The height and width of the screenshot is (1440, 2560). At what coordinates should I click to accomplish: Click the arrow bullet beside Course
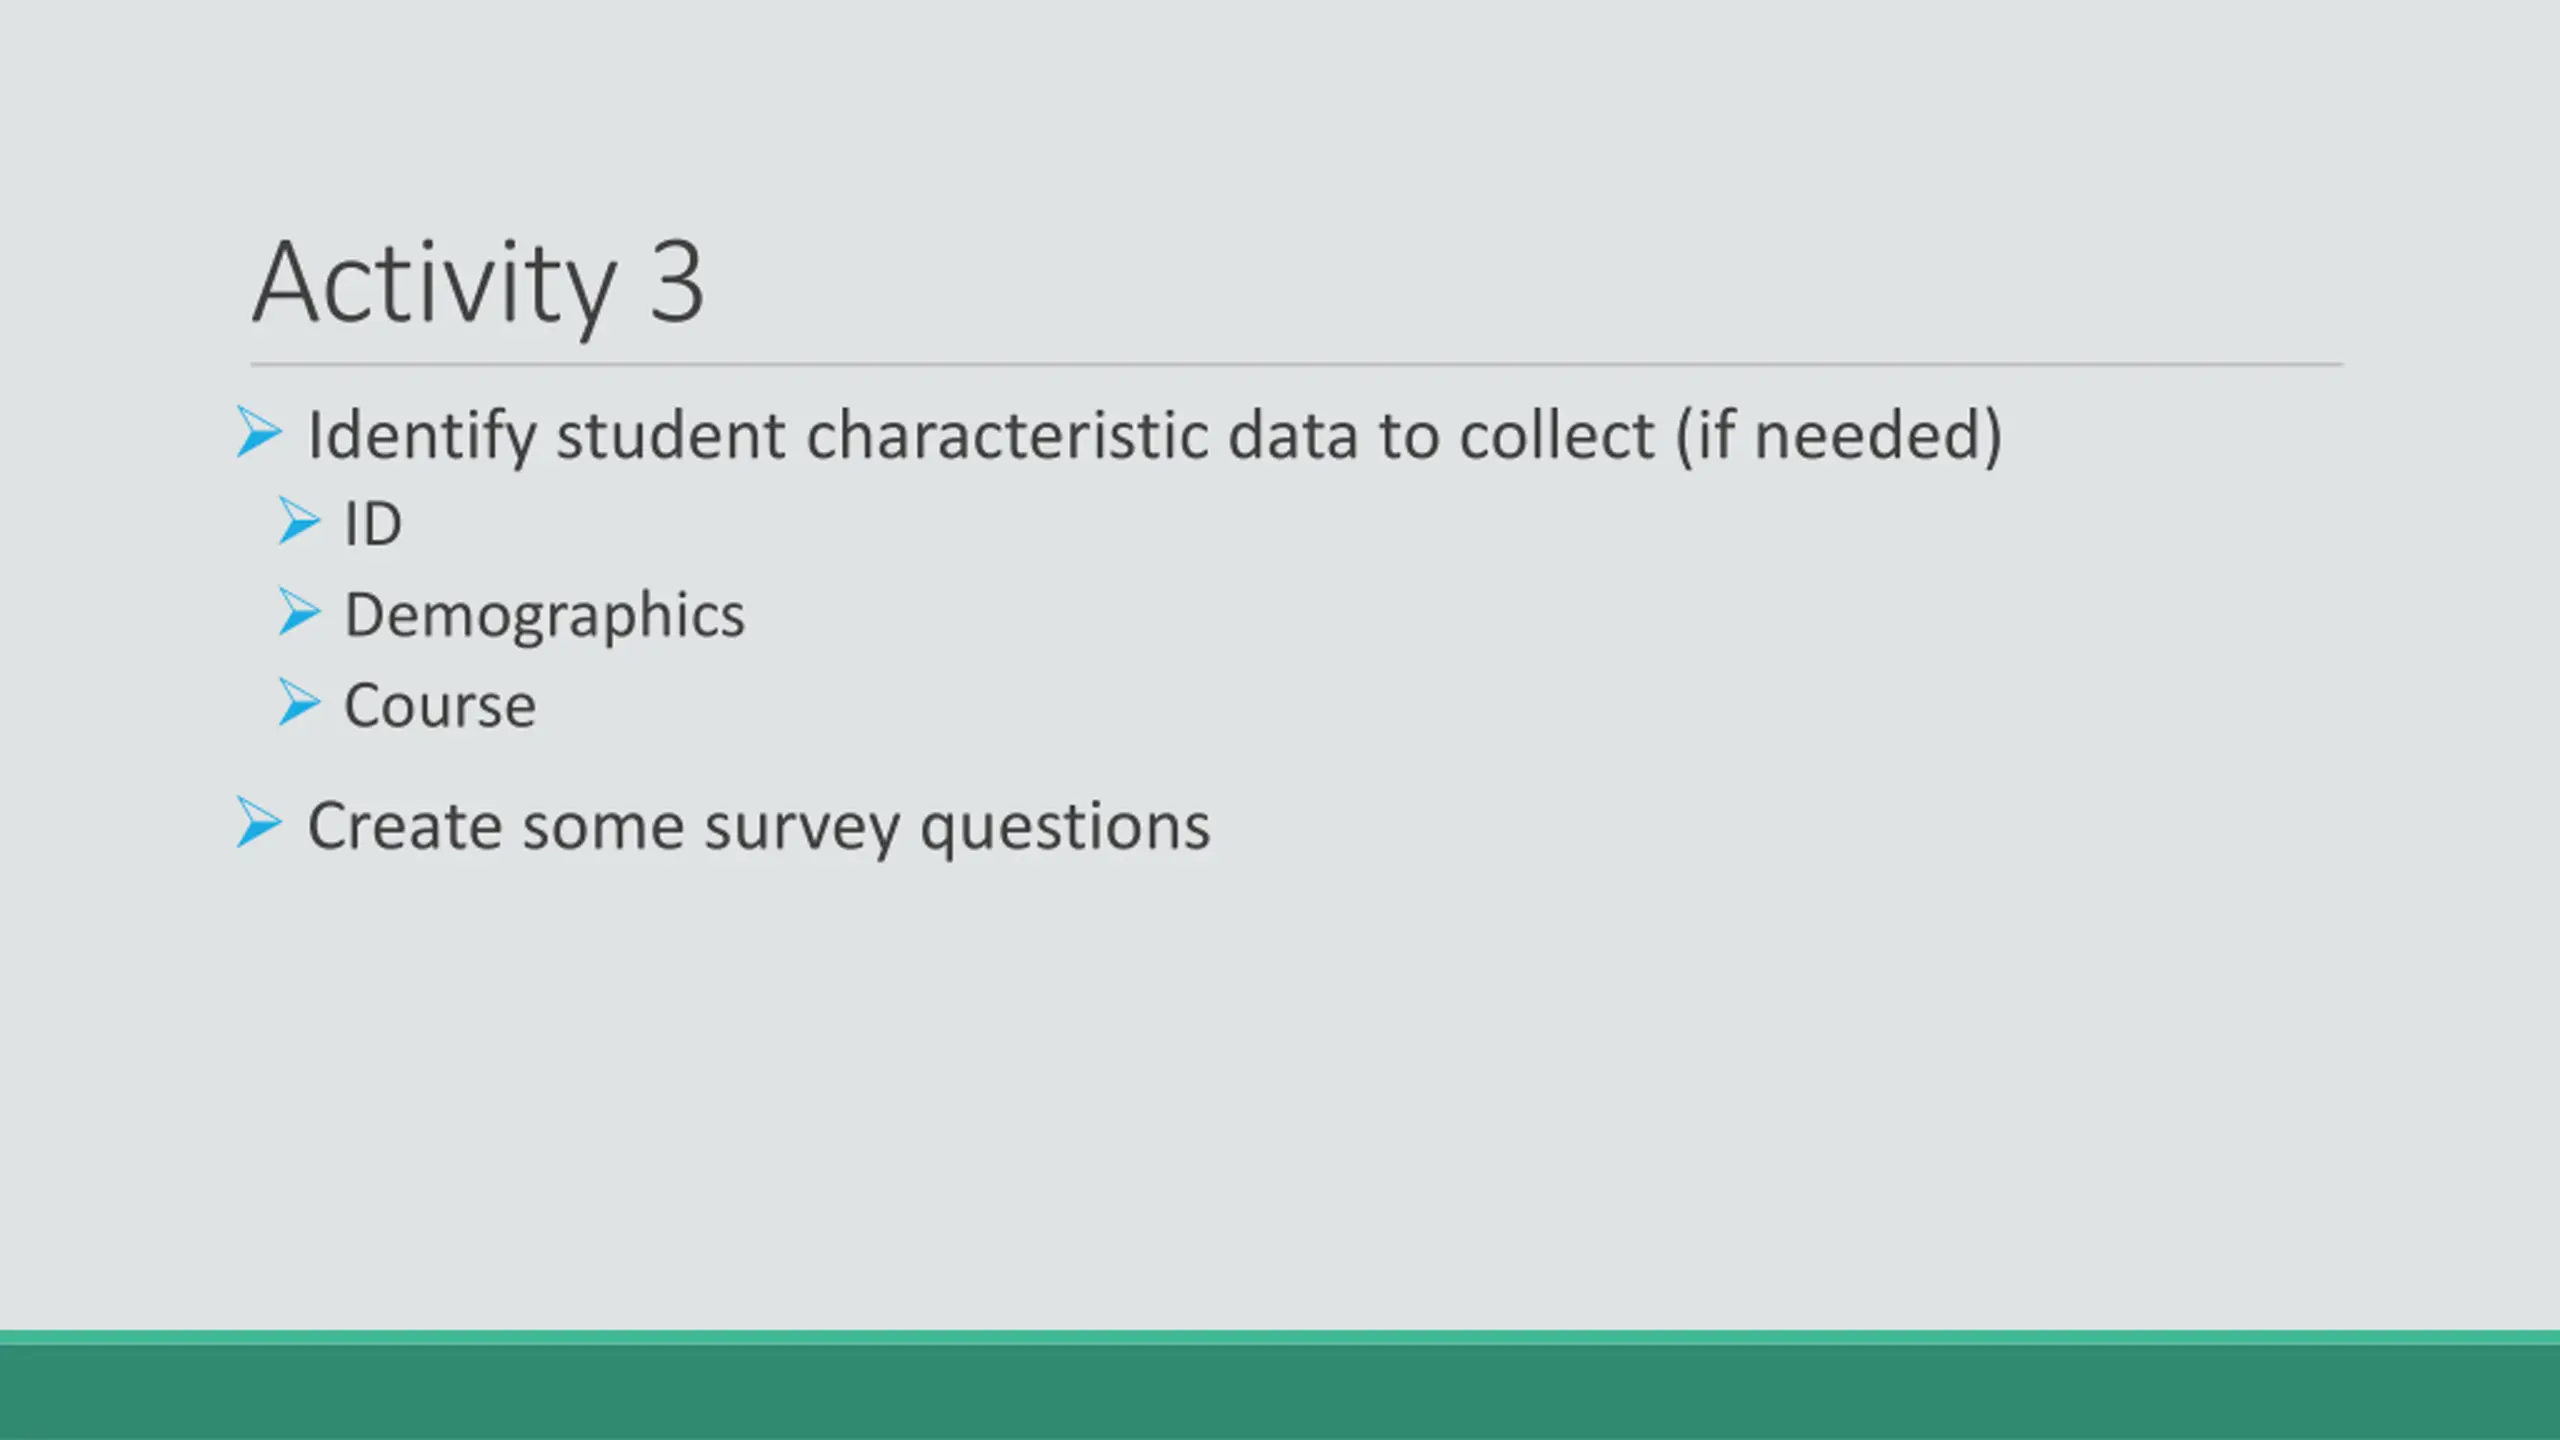tap(299, 702)
